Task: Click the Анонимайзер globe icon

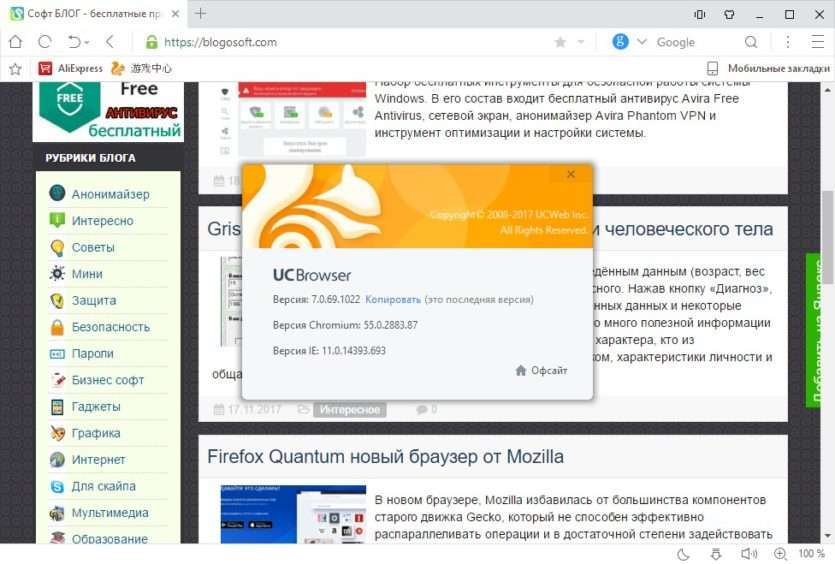Action: [x=57, y=193]
